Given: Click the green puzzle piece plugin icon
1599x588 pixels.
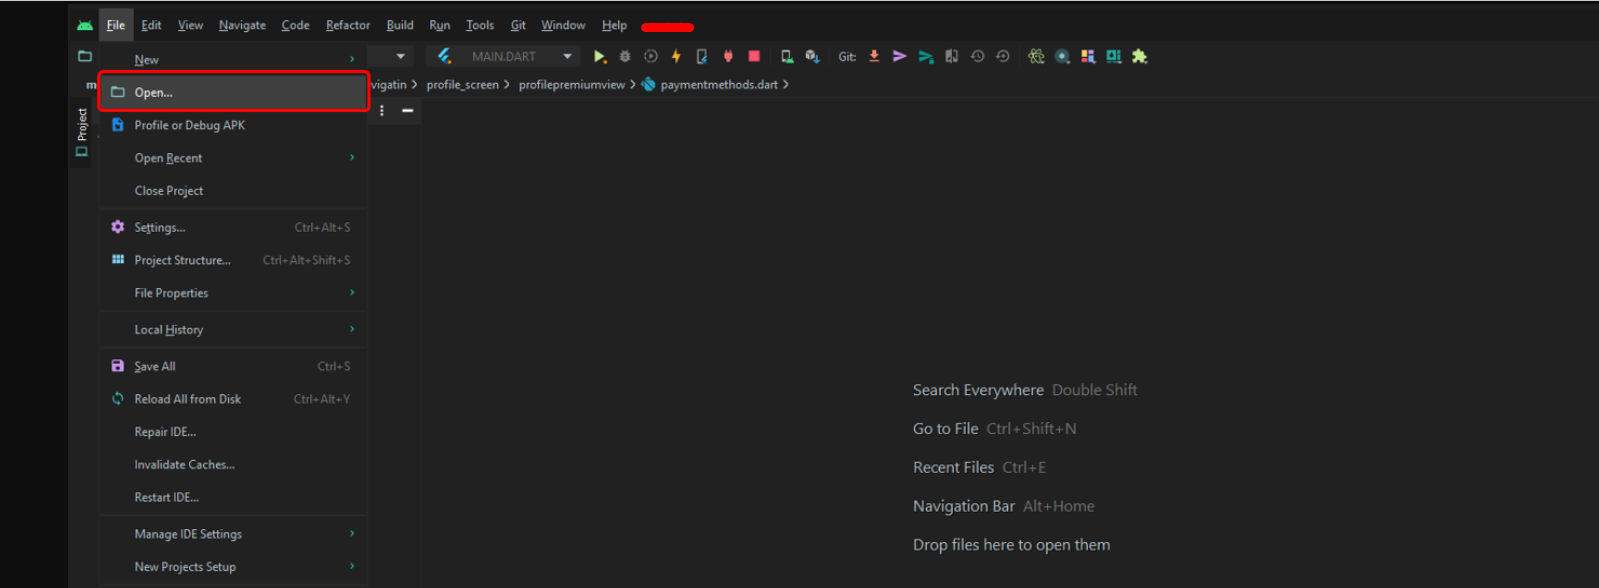Looking at the screenshot, I should (1139, 57).
